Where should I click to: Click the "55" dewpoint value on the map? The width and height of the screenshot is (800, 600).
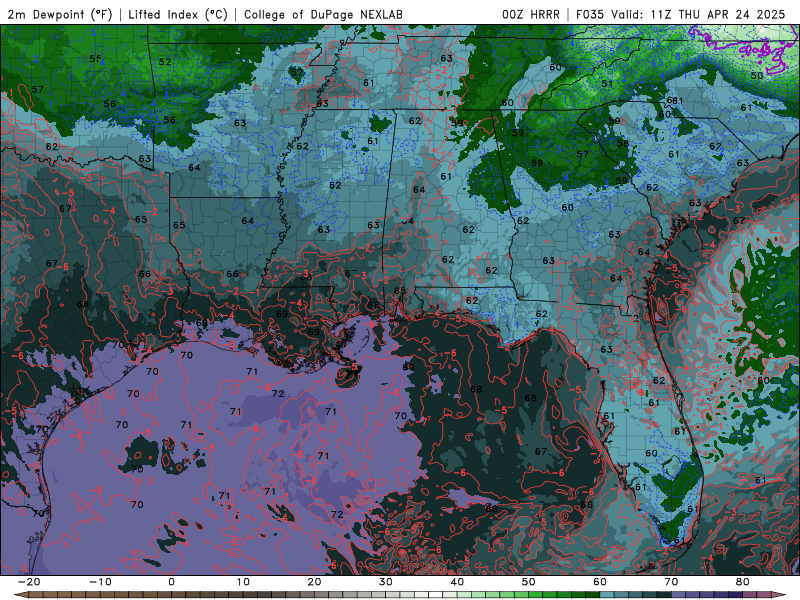click(x=95, y=59)
